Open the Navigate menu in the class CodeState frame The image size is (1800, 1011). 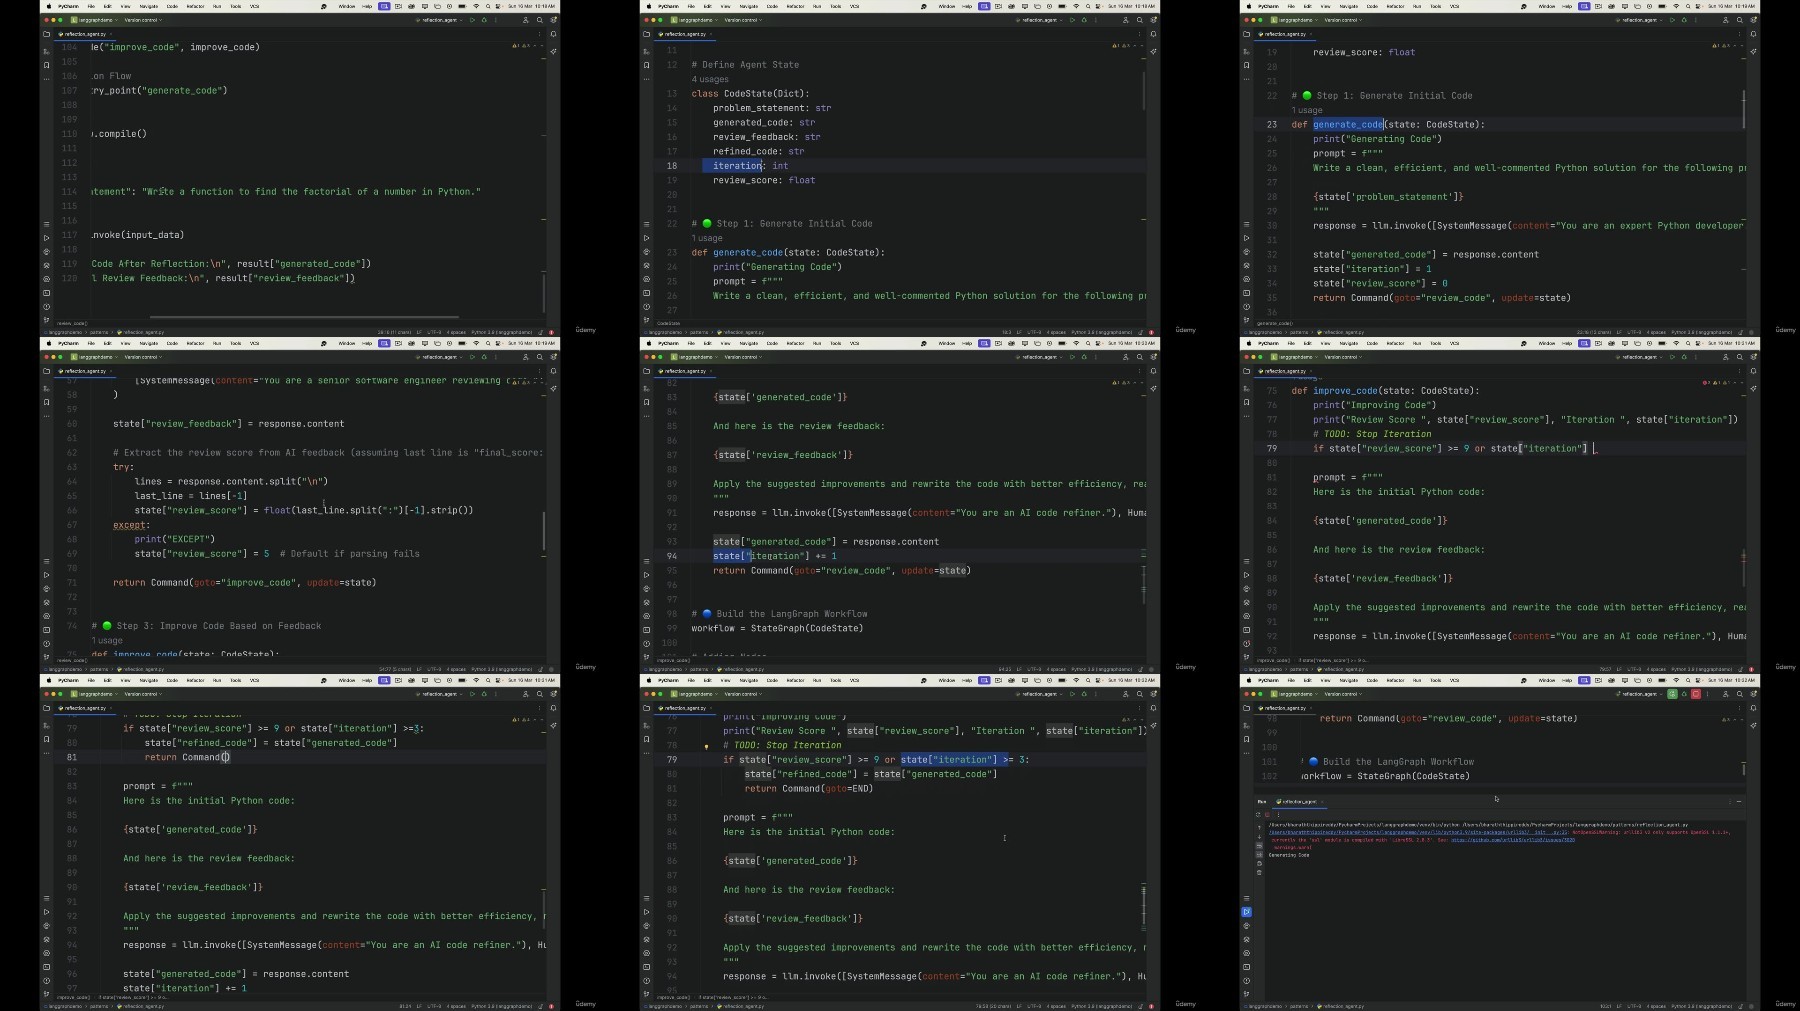(x=749, y=6)
